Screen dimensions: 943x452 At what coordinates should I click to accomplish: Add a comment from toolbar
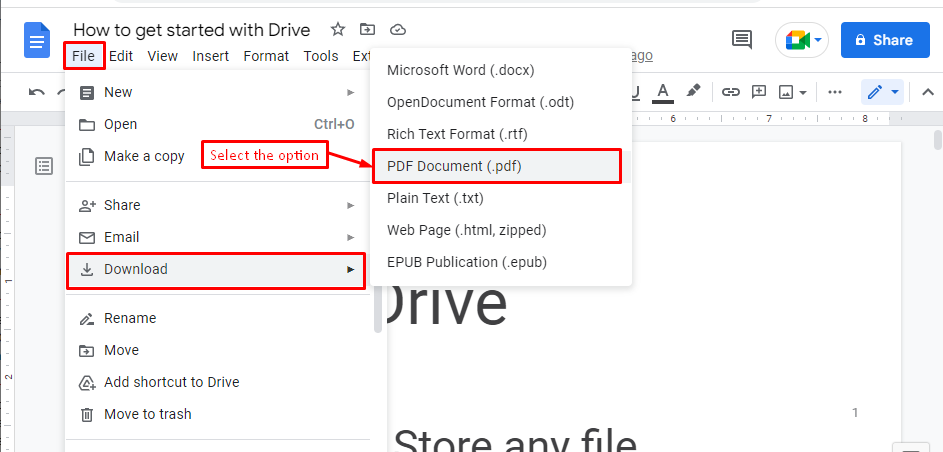click(x=760, y=92)
